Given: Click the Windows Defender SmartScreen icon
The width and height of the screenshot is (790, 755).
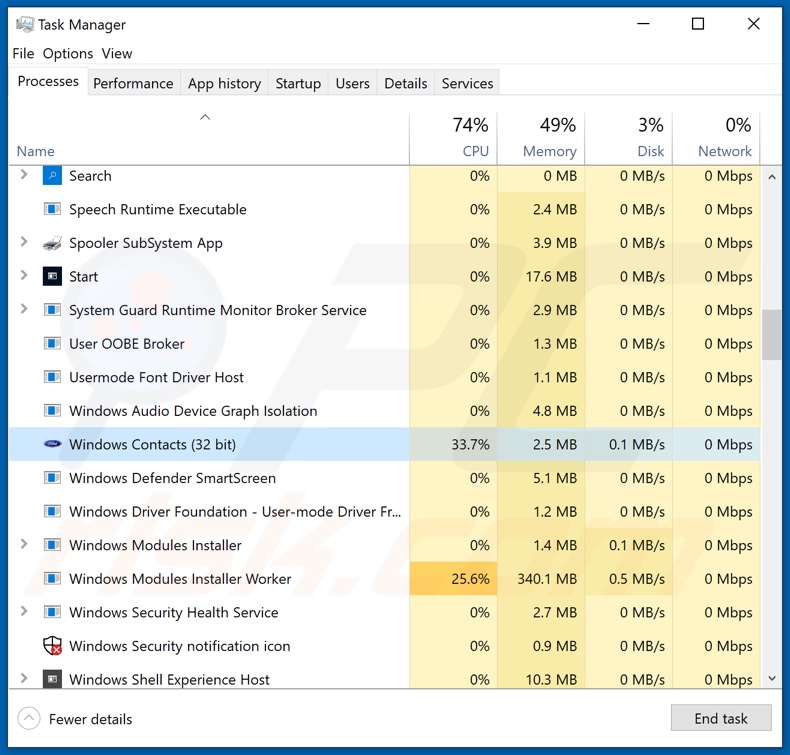Looking at the screenshot, I should 52,477.
